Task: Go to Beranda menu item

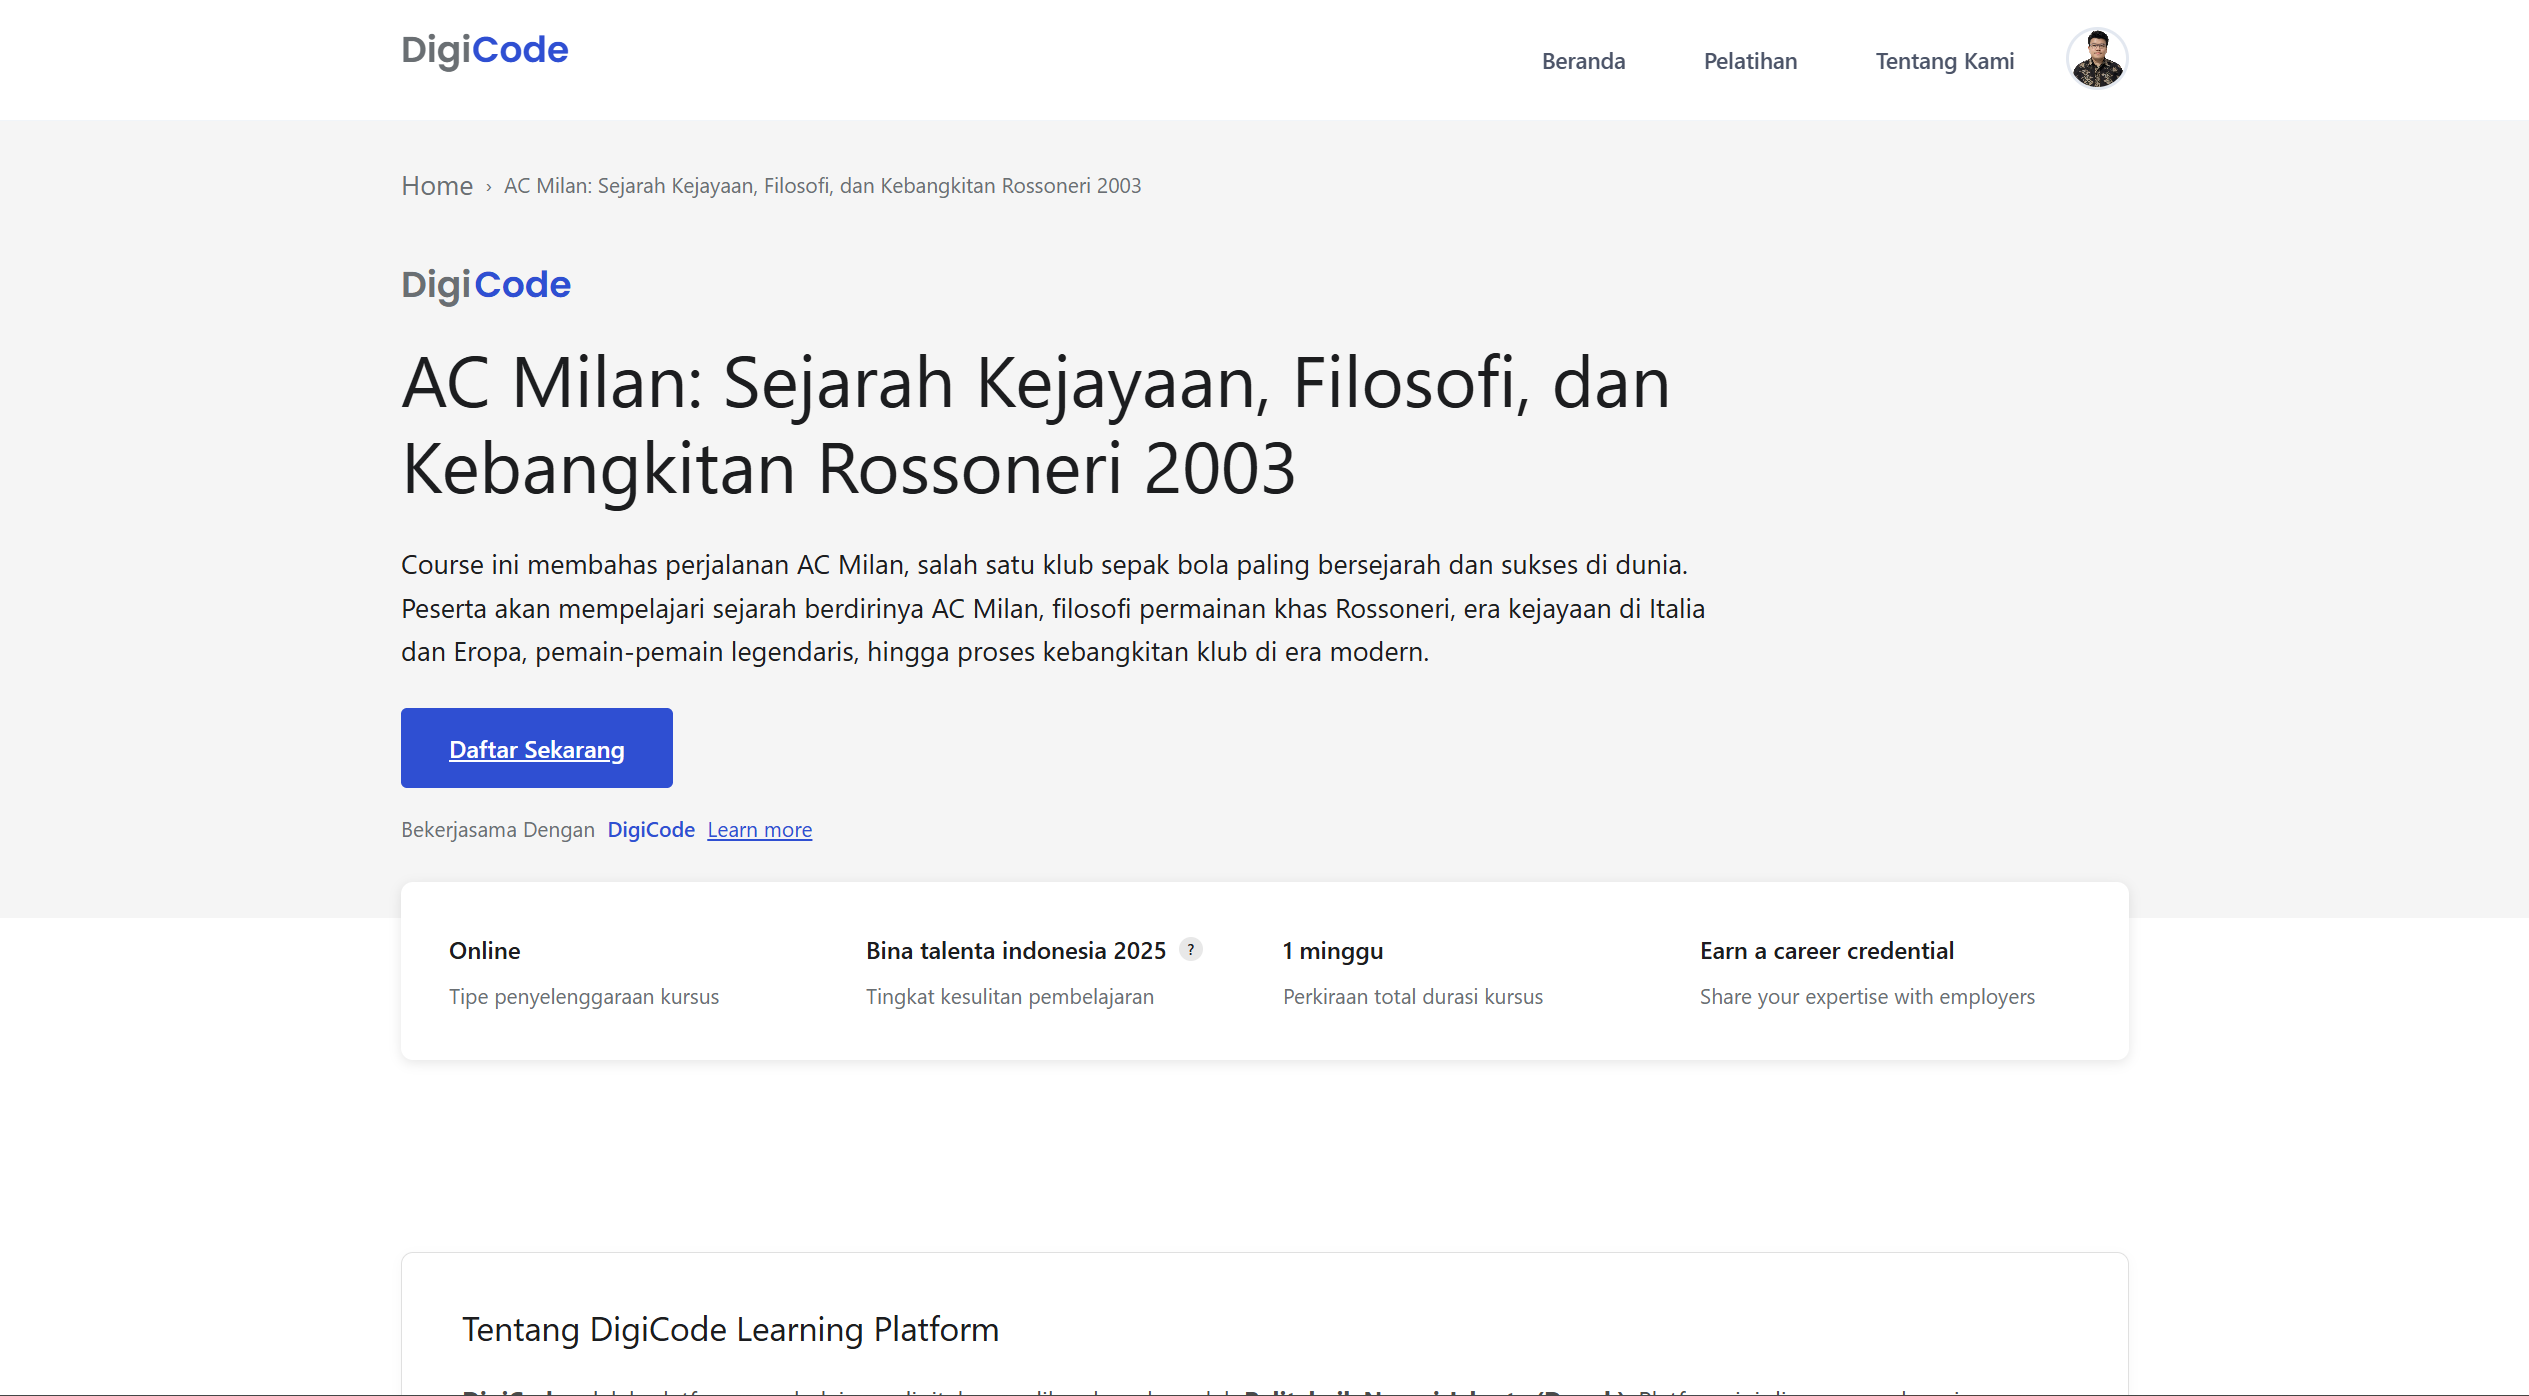Action: [x=1583, y=61]
